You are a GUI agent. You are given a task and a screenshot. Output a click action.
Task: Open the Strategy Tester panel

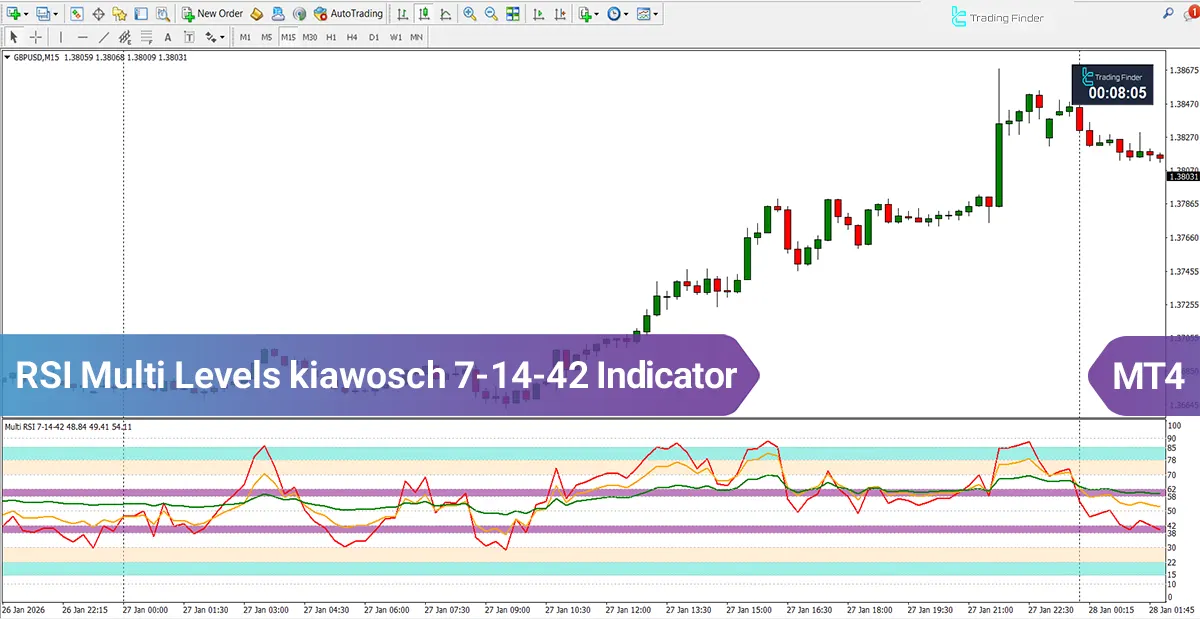click(163, 14)
